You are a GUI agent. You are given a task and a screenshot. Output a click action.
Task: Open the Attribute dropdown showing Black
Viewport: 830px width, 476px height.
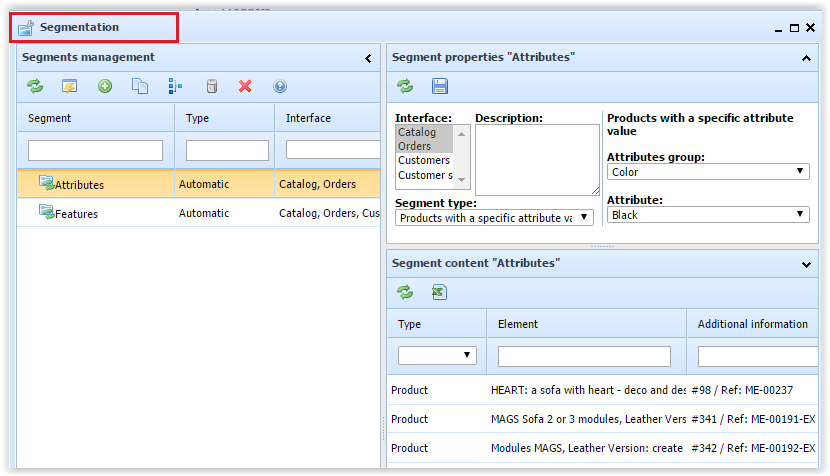(x=708, y=214)
